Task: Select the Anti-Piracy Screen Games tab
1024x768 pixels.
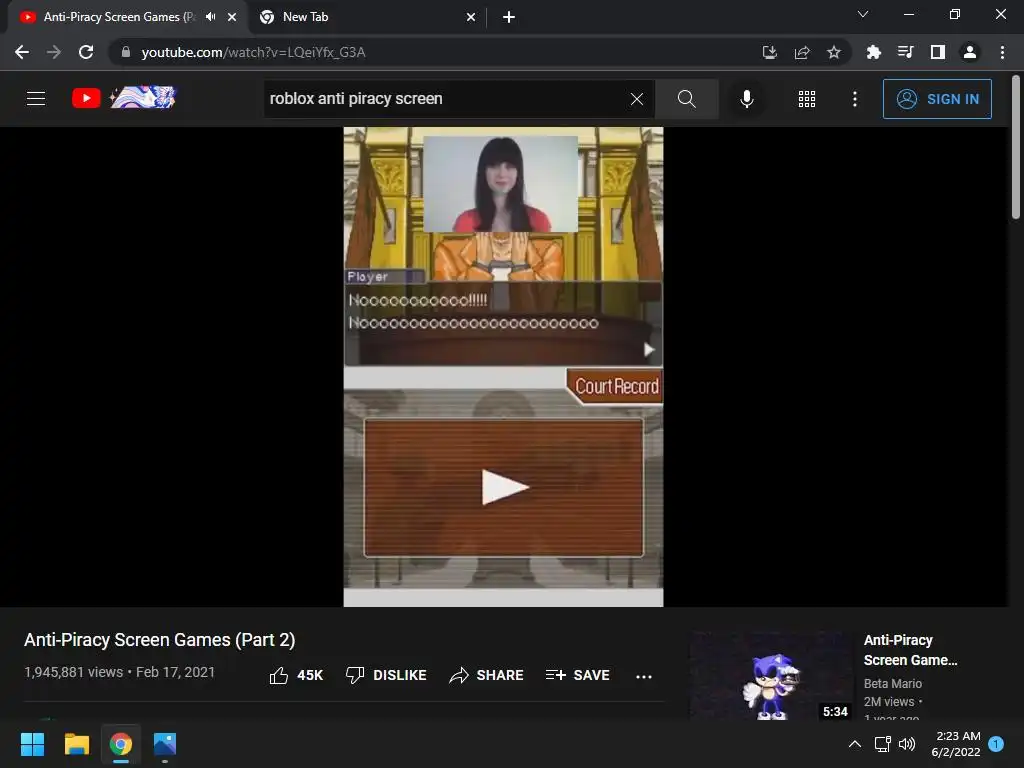Action: pyautogui.click(x=118, y=17)
